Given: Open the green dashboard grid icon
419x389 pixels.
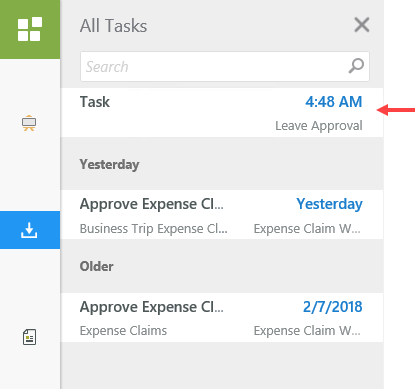Looking at the screenshot, I should tap(30, 29).
